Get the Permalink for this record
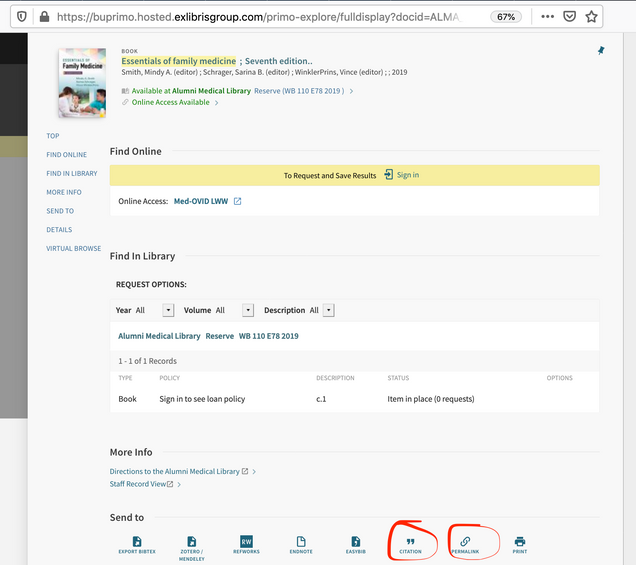The height and width of the screenshot is (565, 636). pyautogui.click(x=465, y=541)
